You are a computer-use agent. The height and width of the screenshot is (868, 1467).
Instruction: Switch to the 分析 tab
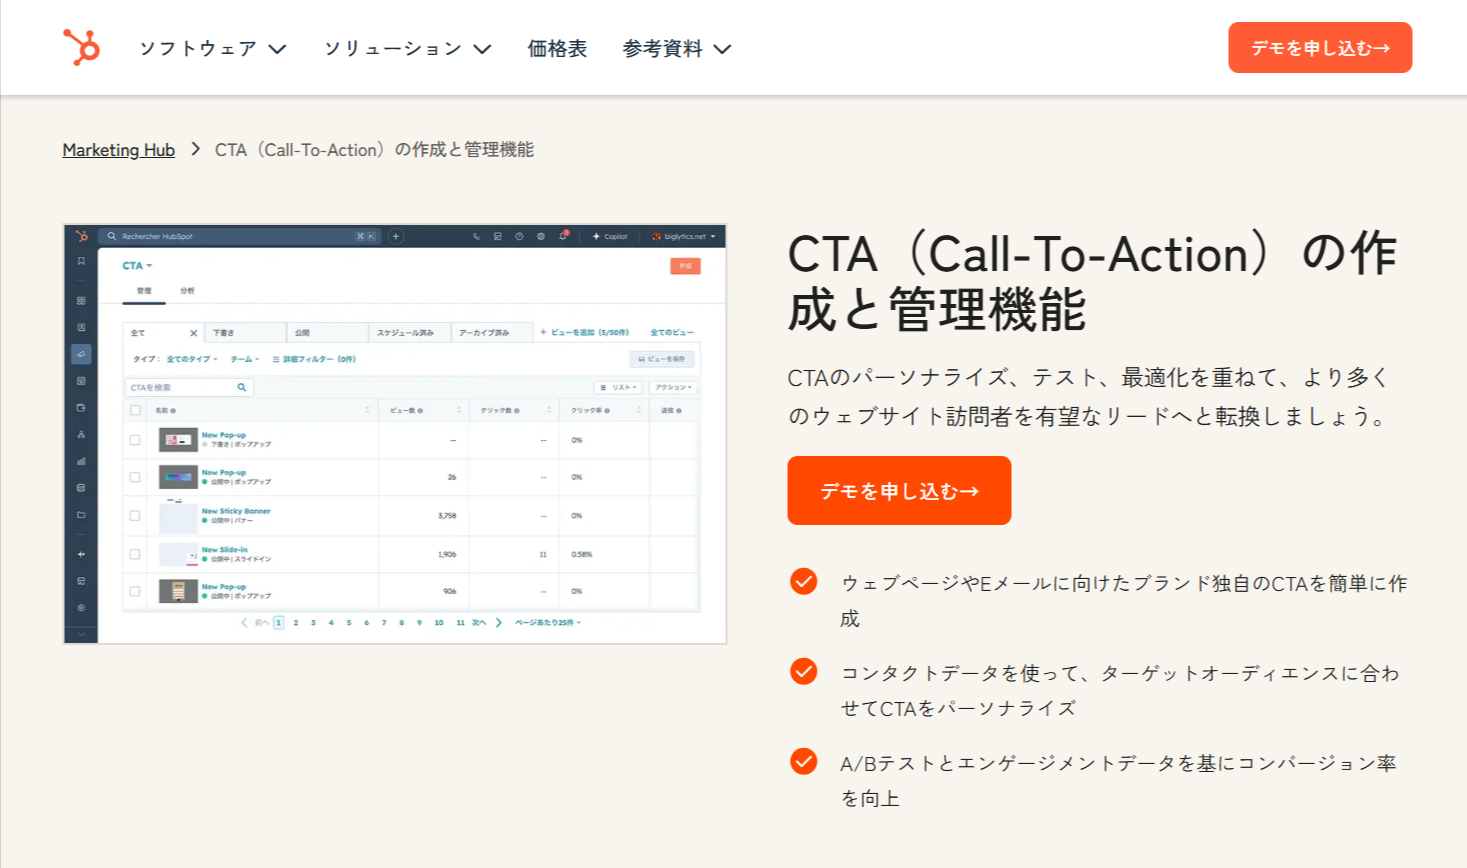[x=185, y=291]
